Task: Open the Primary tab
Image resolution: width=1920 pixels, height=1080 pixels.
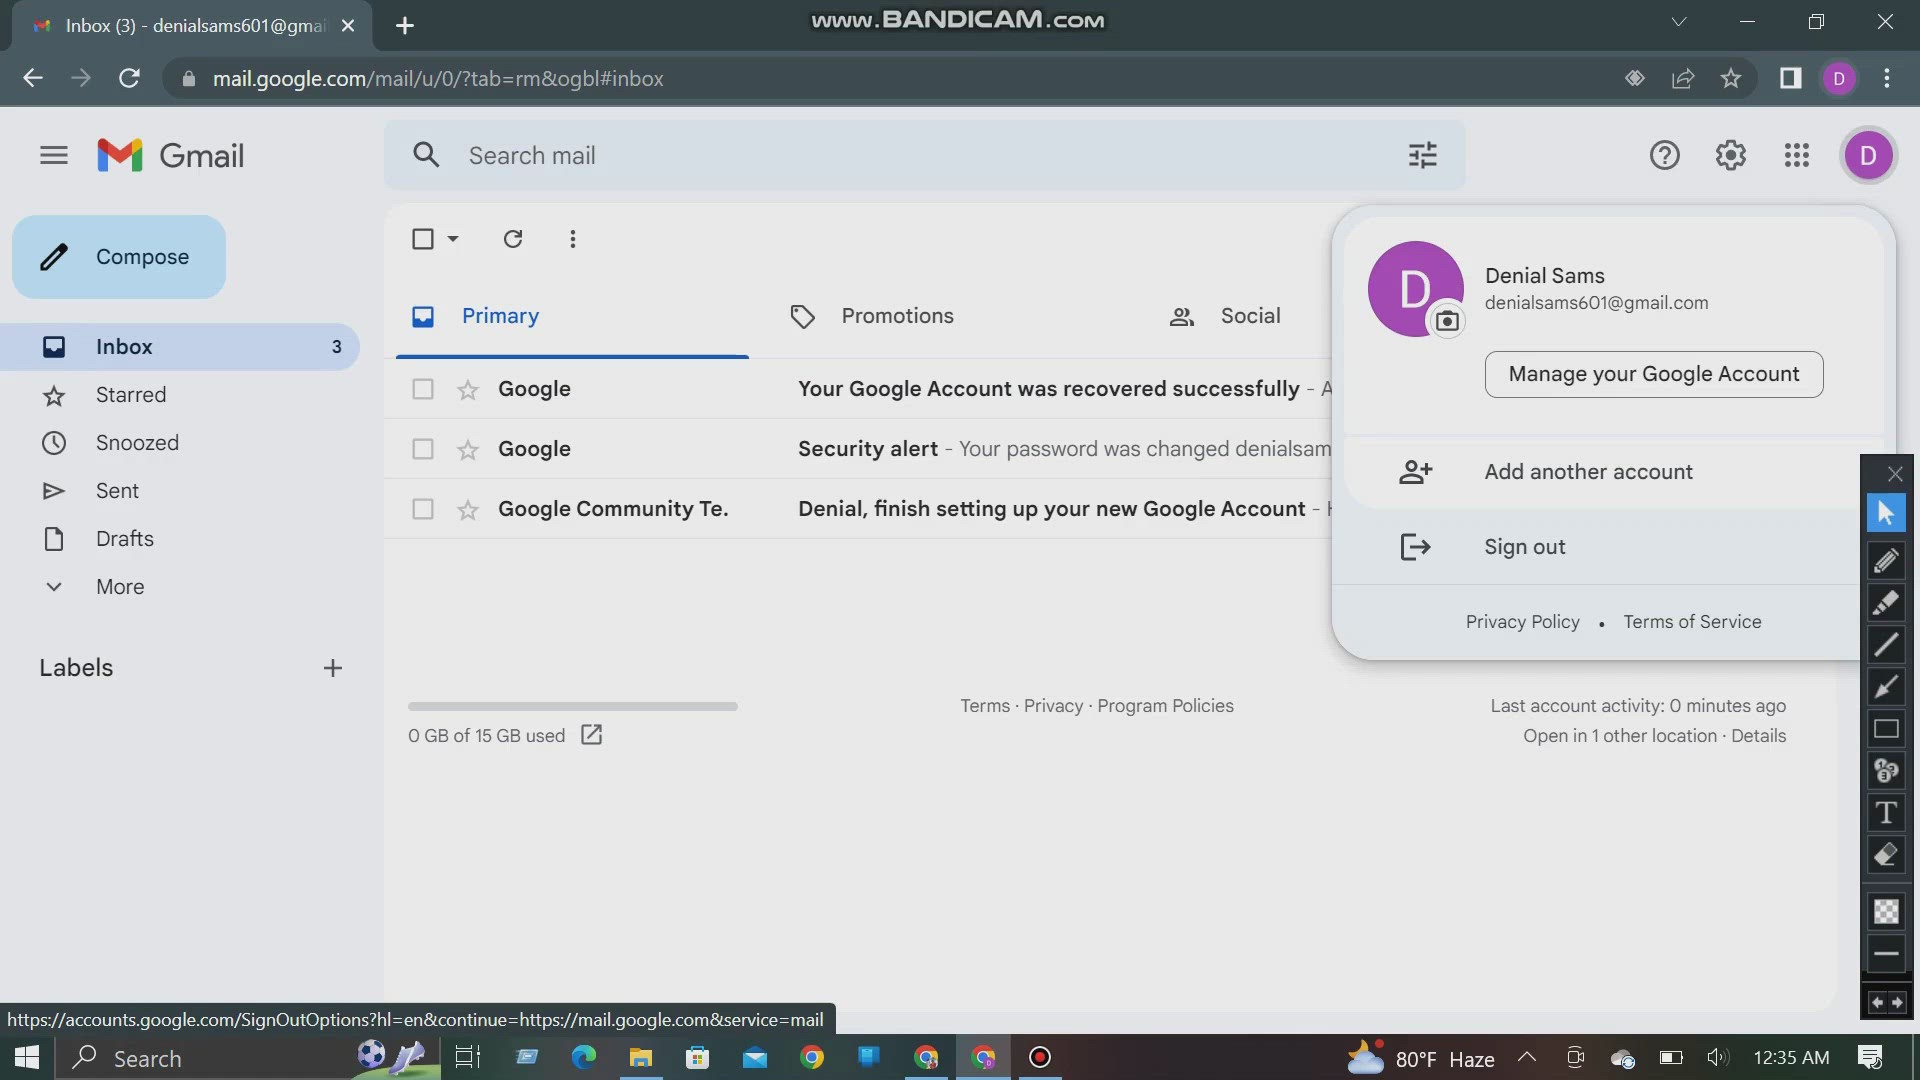Action: click(572, 316)
